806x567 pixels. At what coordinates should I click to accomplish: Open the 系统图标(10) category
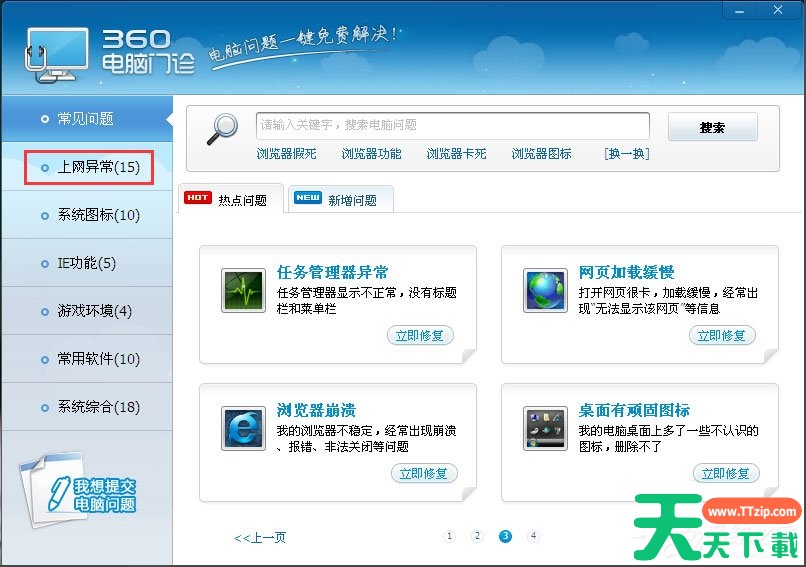tap(86, 215)
